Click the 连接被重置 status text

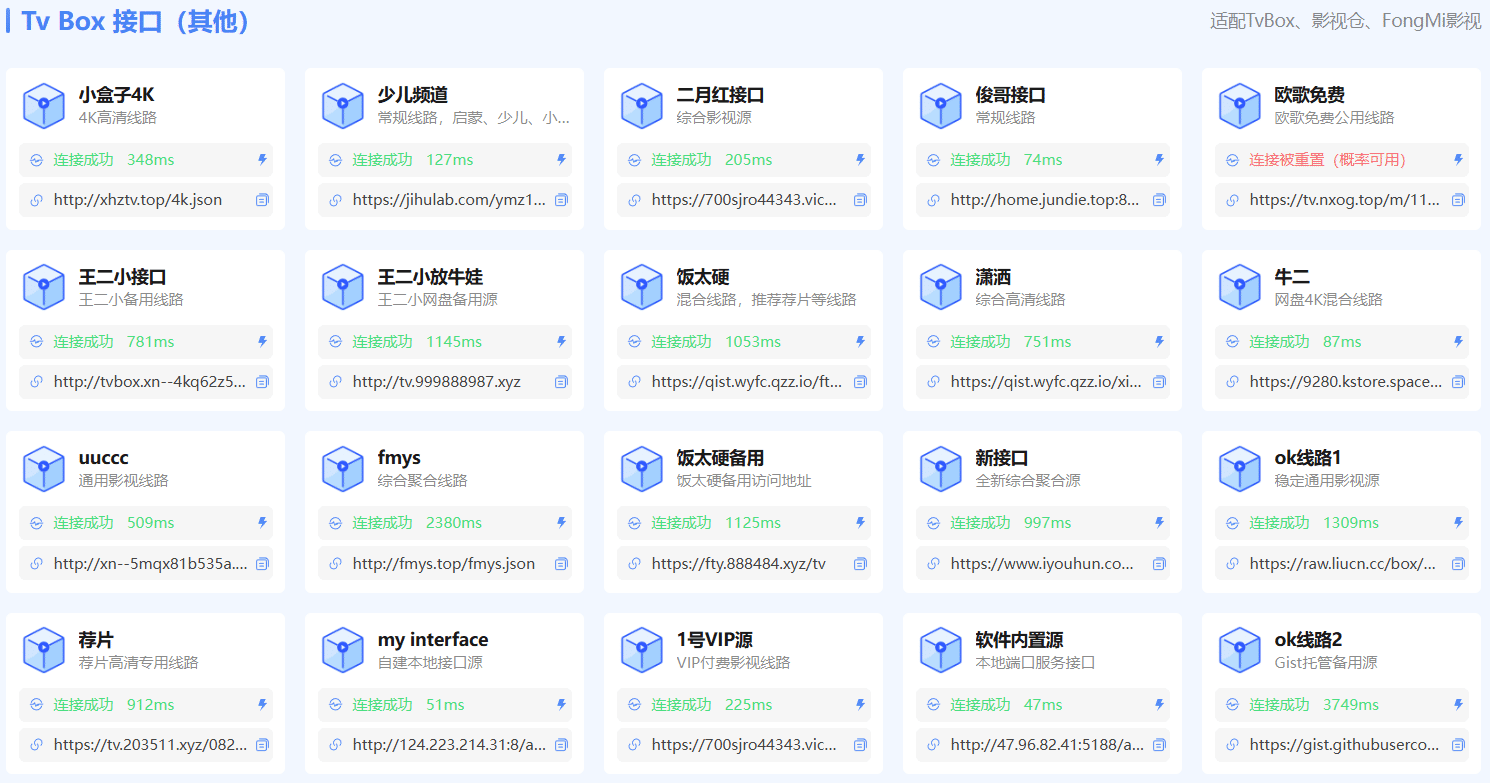coord(1328,160)
